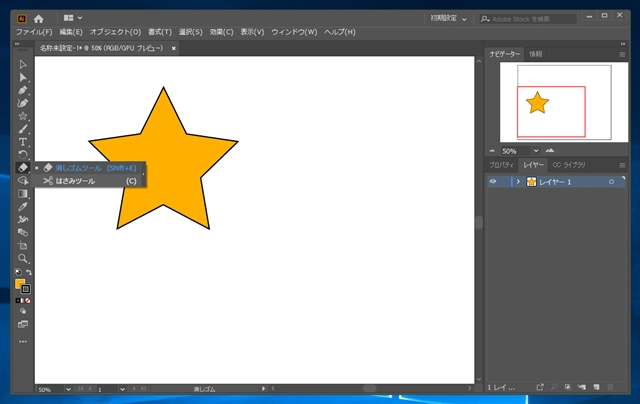Click the drawing mode icon
The height and width of the screenshot is (404, 640).
click(x=23, y=311)
